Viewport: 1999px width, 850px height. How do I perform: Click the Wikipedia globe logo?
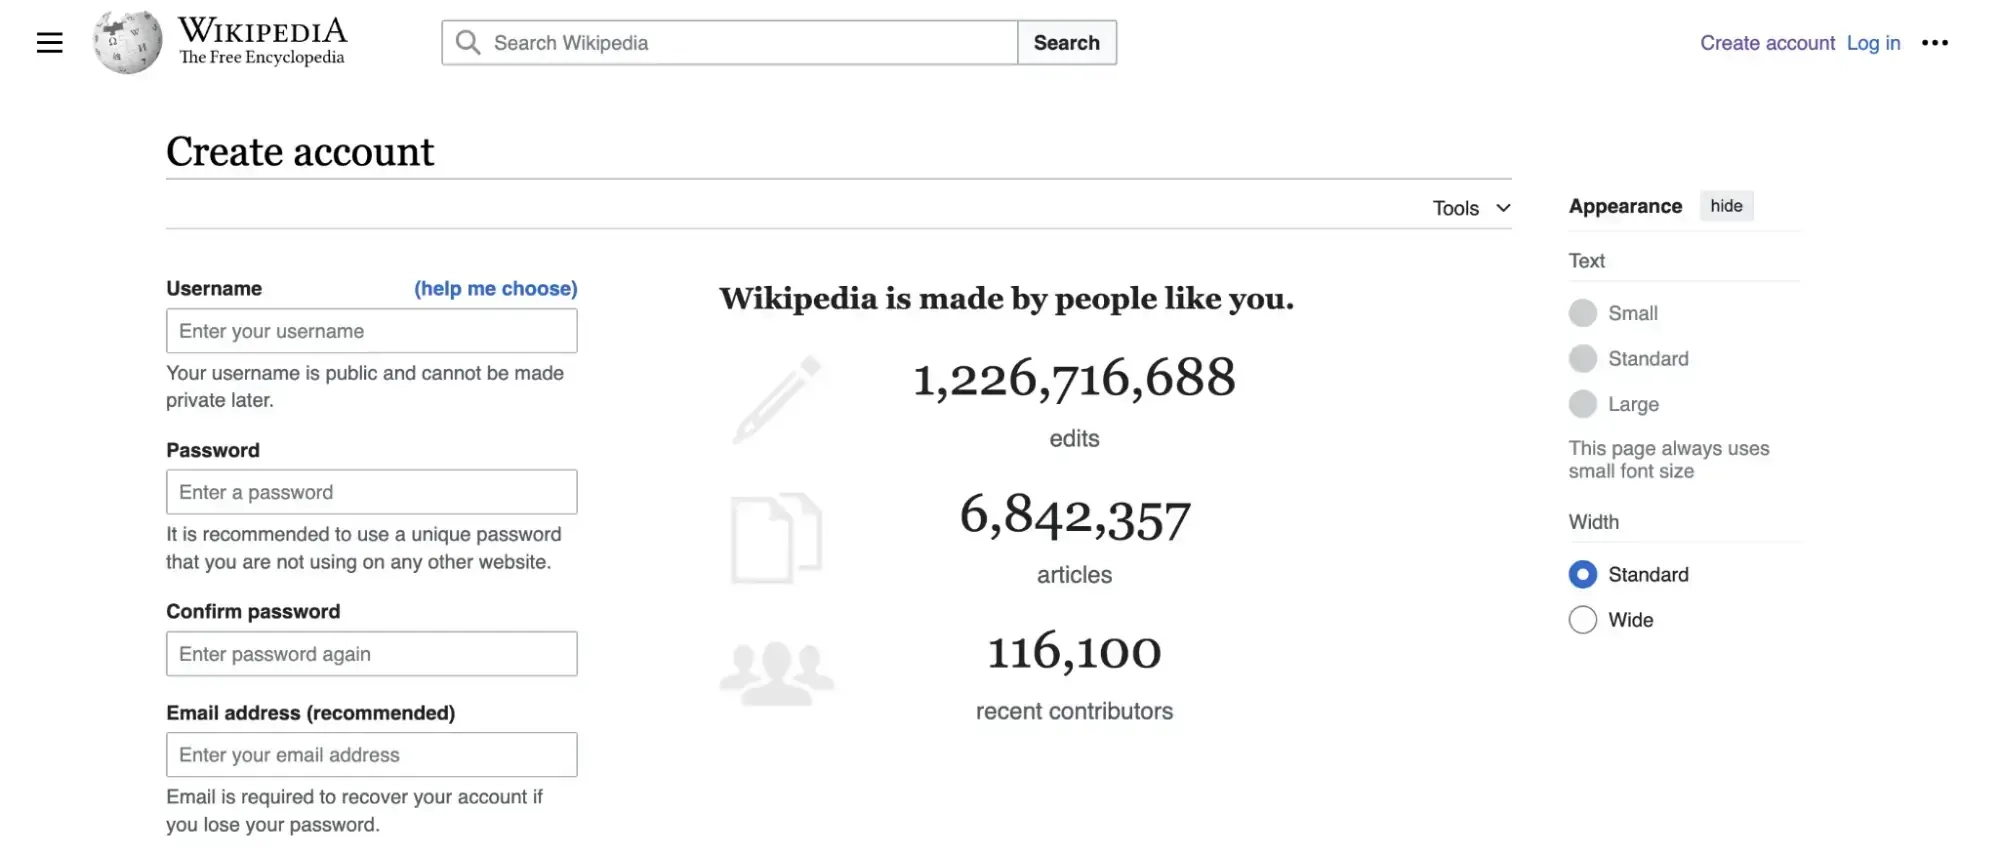tap(127, 42)
